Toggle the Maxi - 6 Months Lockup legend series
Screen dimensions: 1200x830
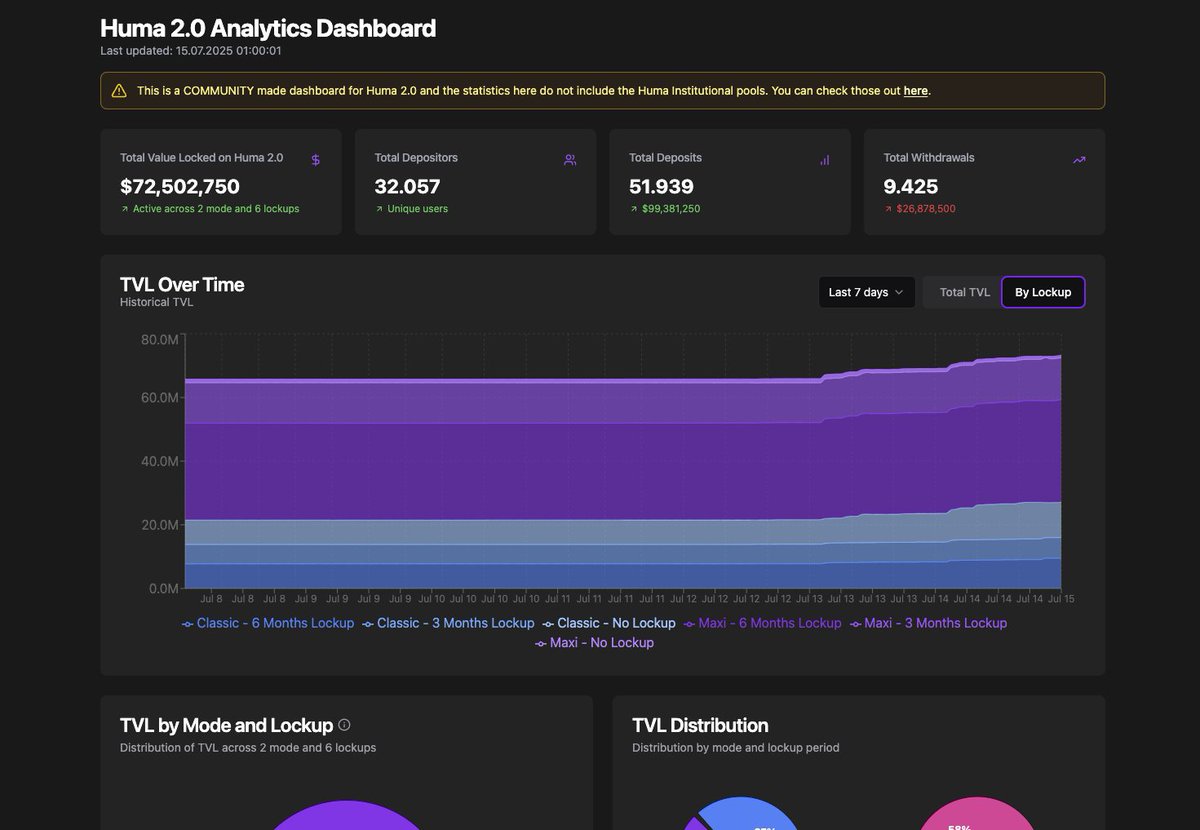(763, 623)
